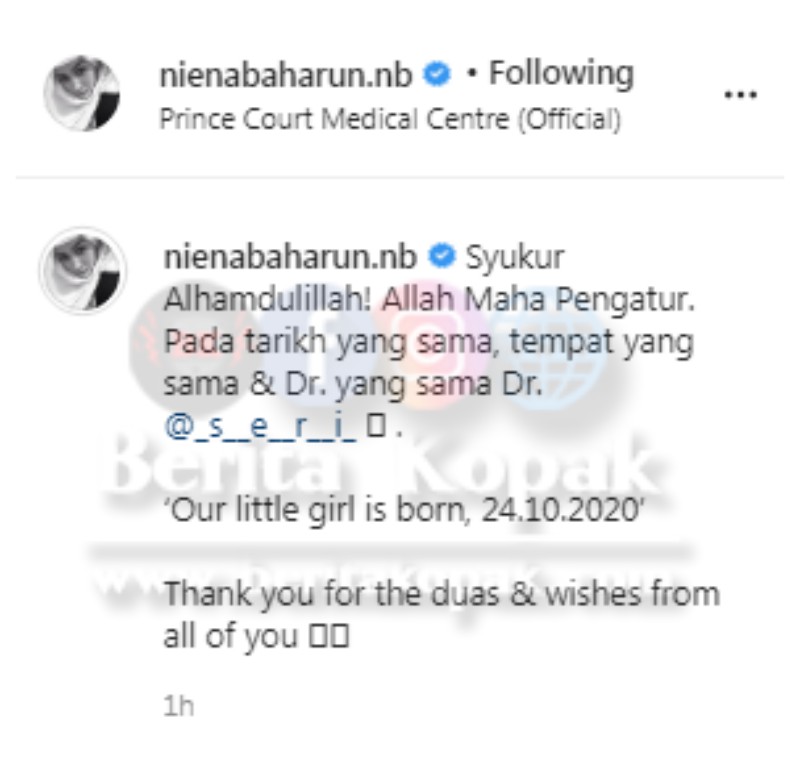Click the faded Instagram watermark icon

[x=428, y=341]
